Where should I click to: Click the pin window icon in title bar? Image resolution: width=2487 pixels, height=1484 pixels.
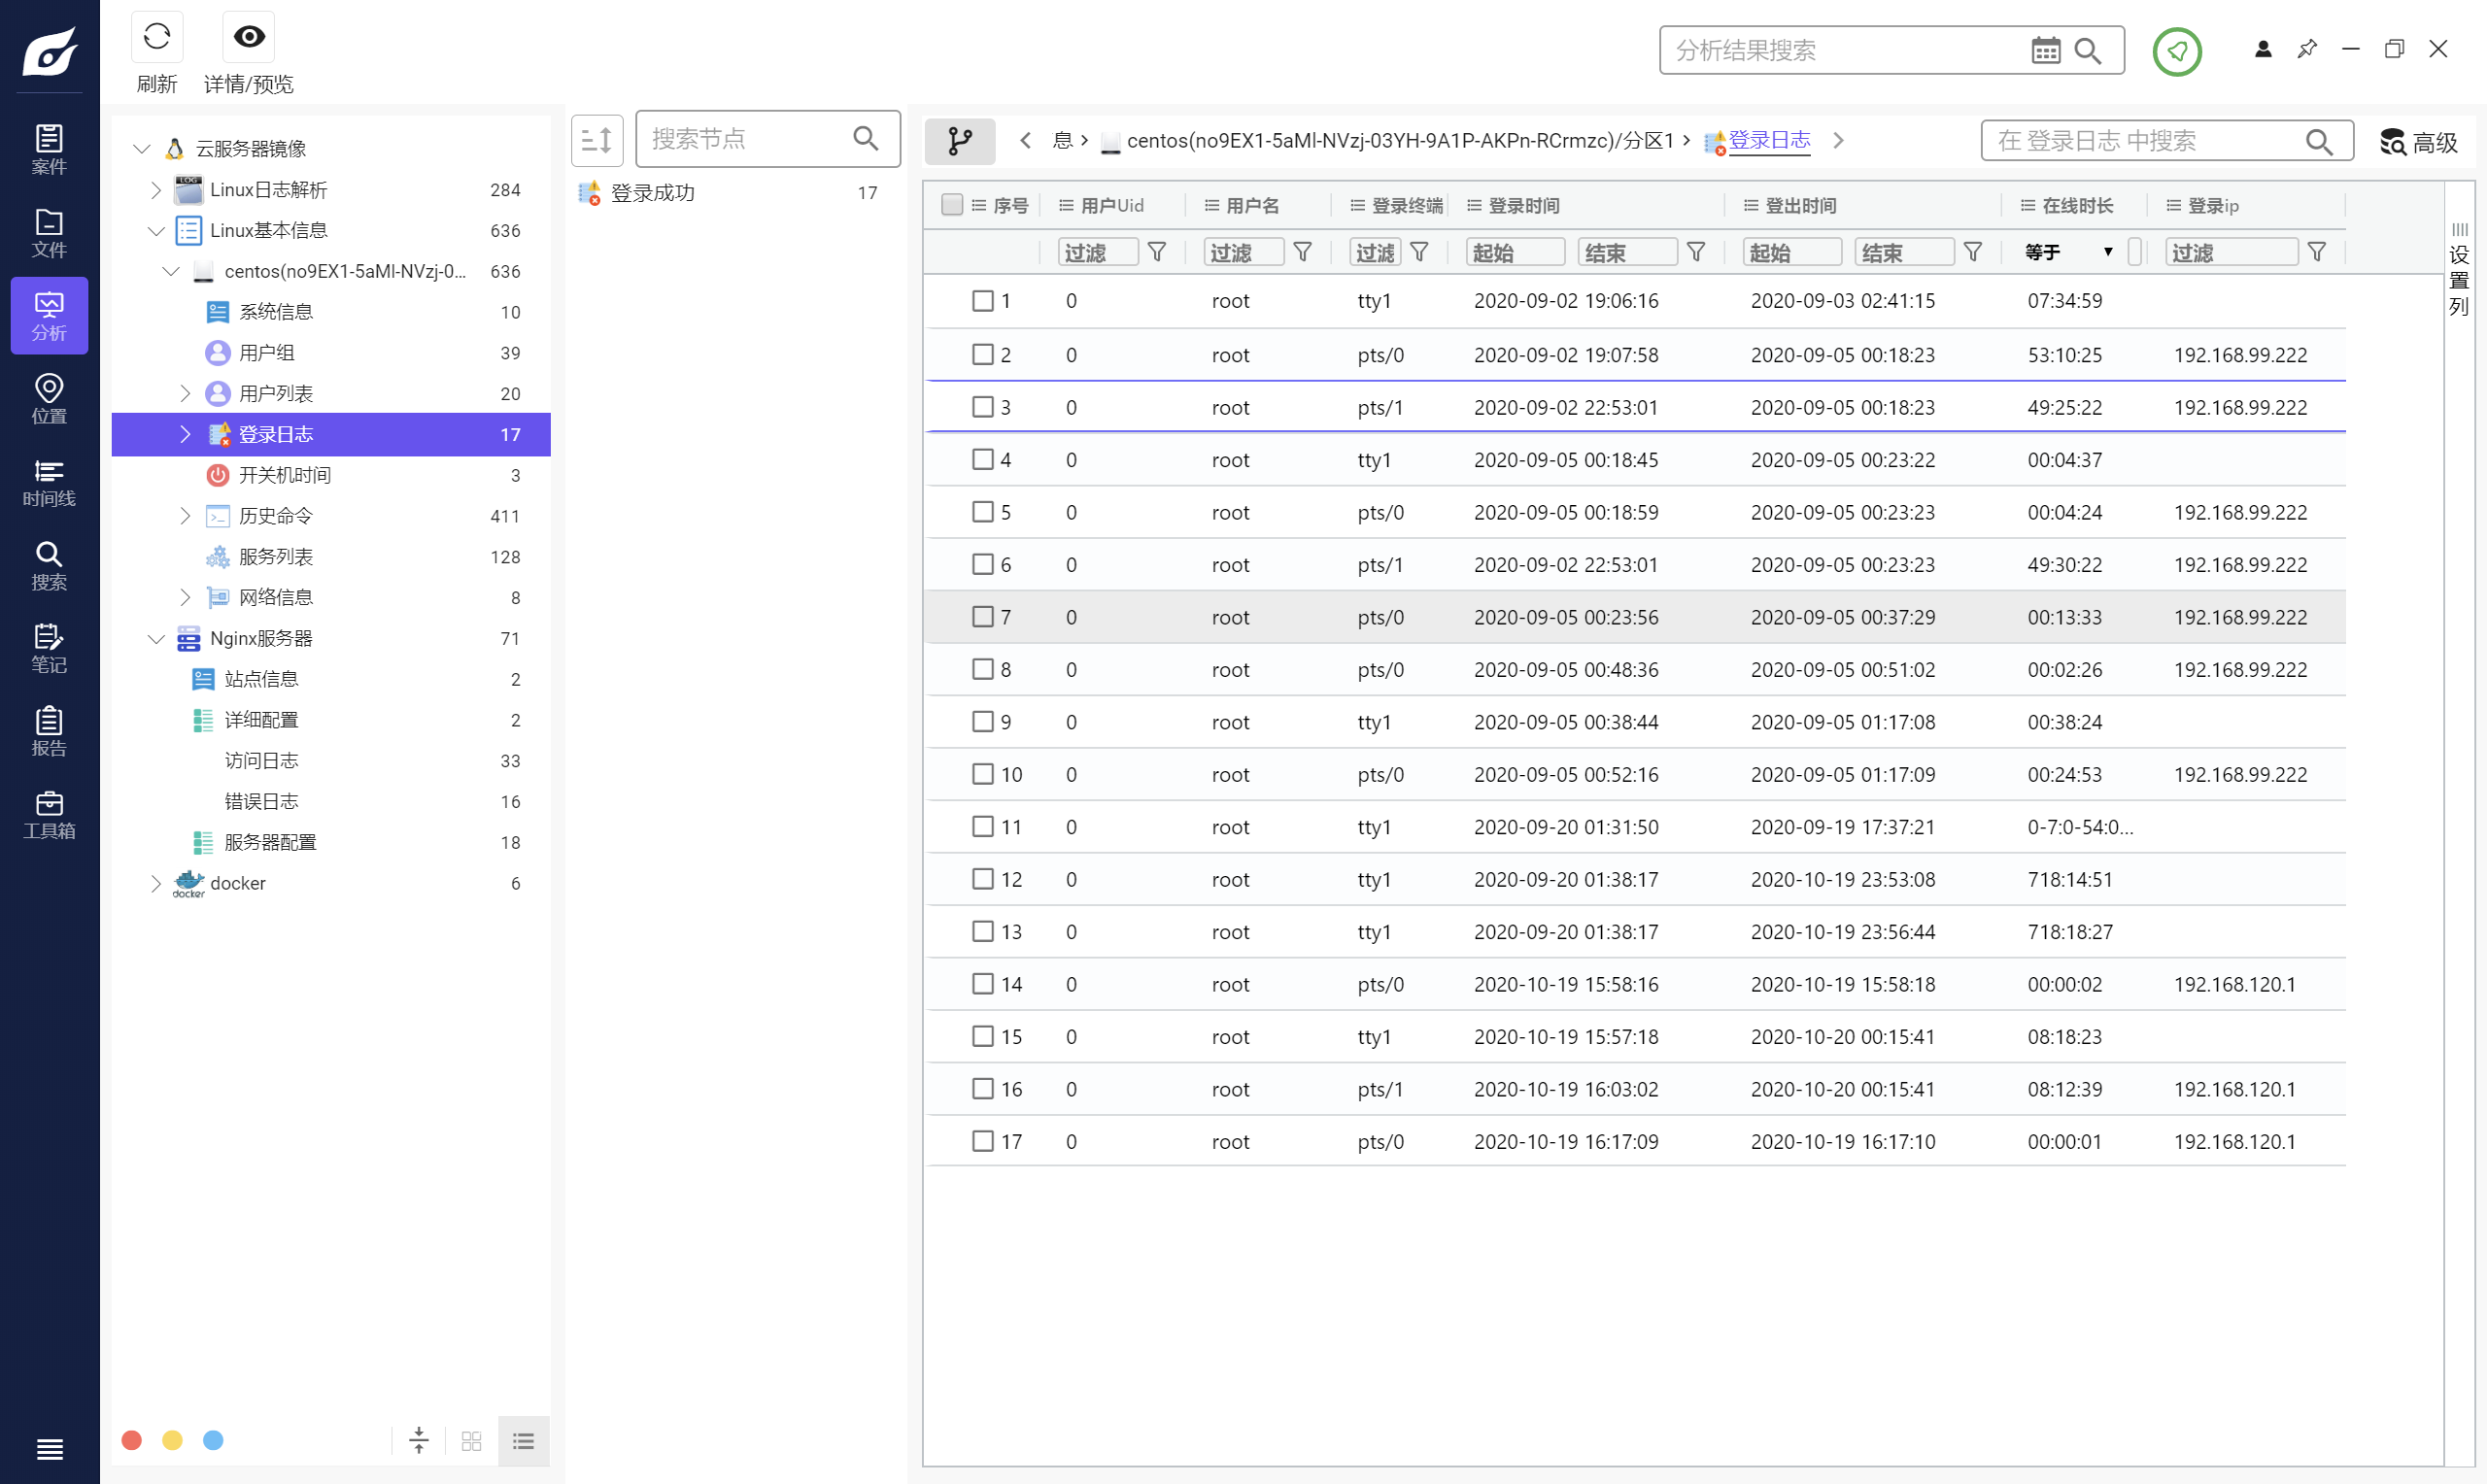pos(2307,49)
